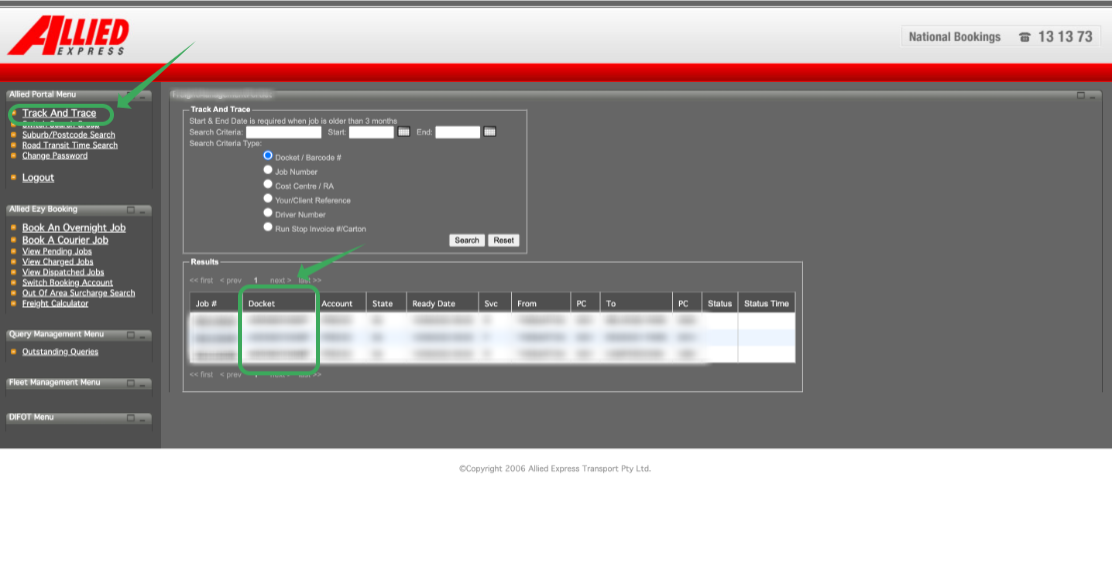The width and height of the screenshot is (1112, 566).
Task: Minimize the Fleet Management Menu panel
Action: 142,383
